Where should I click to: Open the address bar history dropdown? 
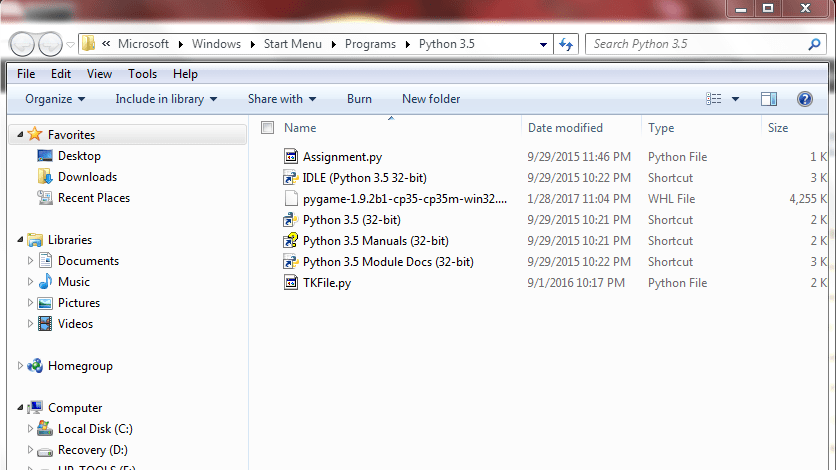click(543, 45)
